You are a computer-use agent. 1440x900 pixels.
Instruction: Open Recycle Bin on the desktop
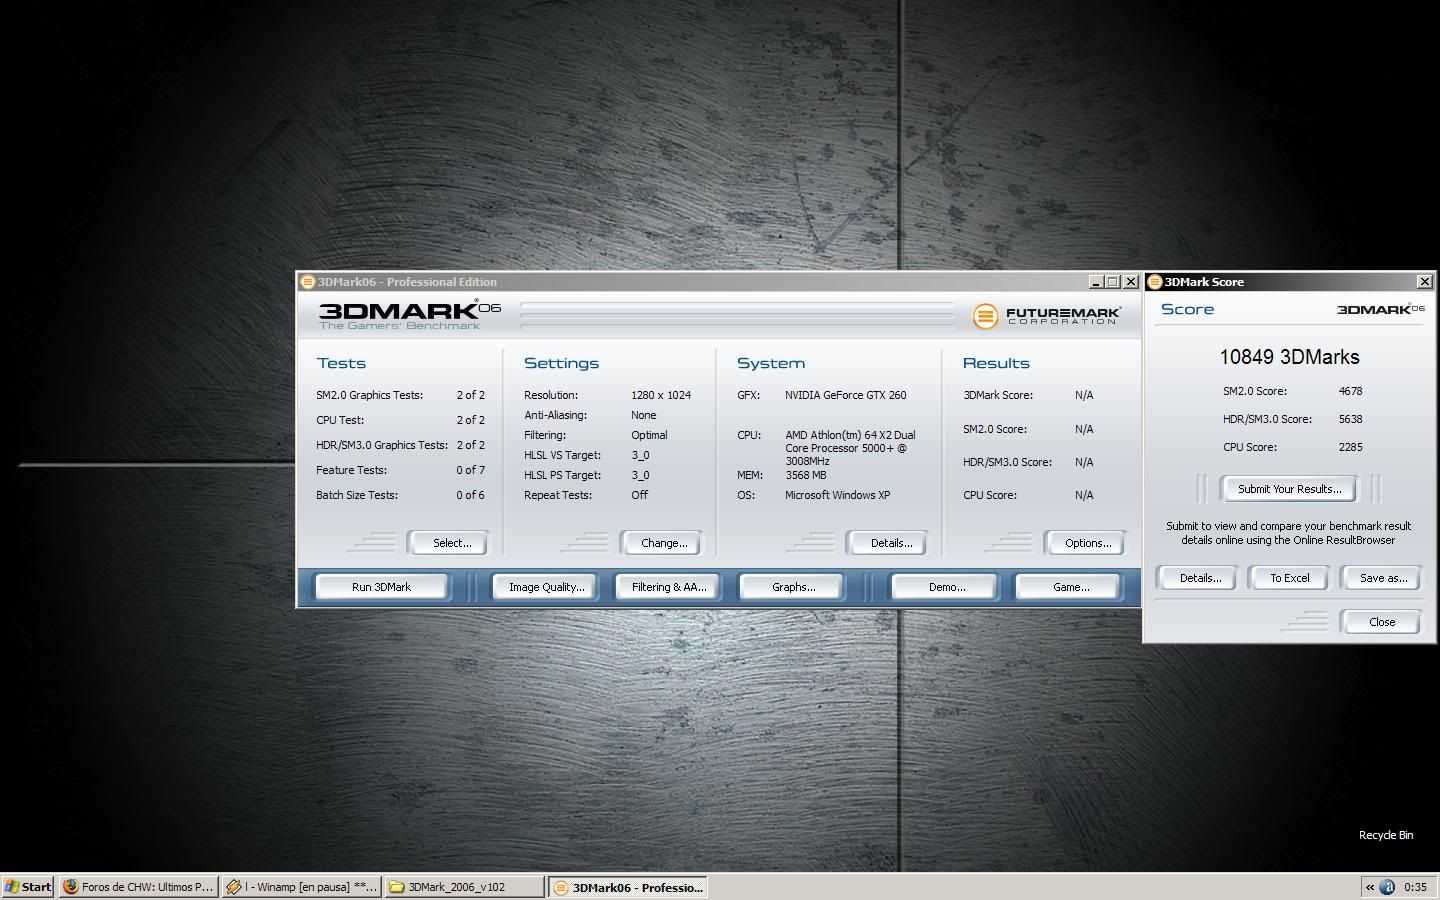[x=1385, y=835]
